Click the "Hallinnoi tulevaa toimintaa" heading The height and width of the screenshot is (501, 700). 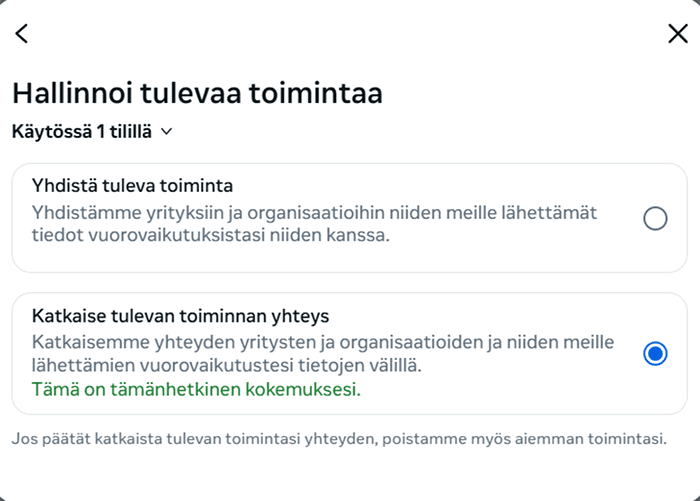click(x=197, y=94)
